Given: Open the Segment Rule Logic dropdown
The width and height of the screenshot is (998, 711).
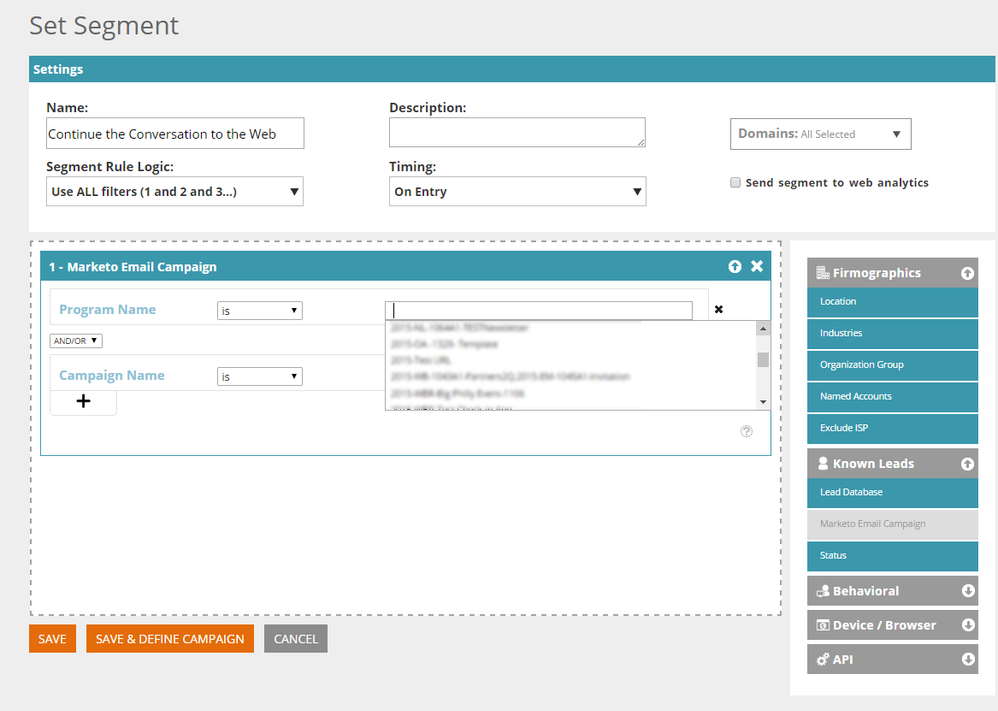Looking at the screenshot, I should (175, 192).
